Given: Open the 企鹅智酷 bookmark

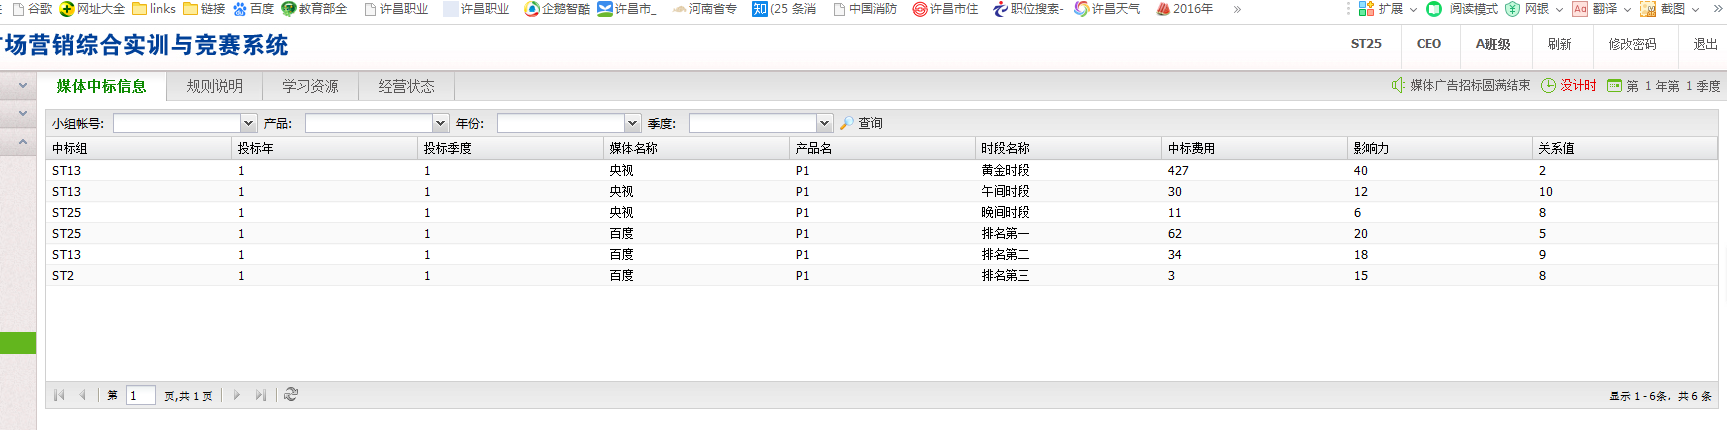Looking at the screenshot, I should (557, 9).
